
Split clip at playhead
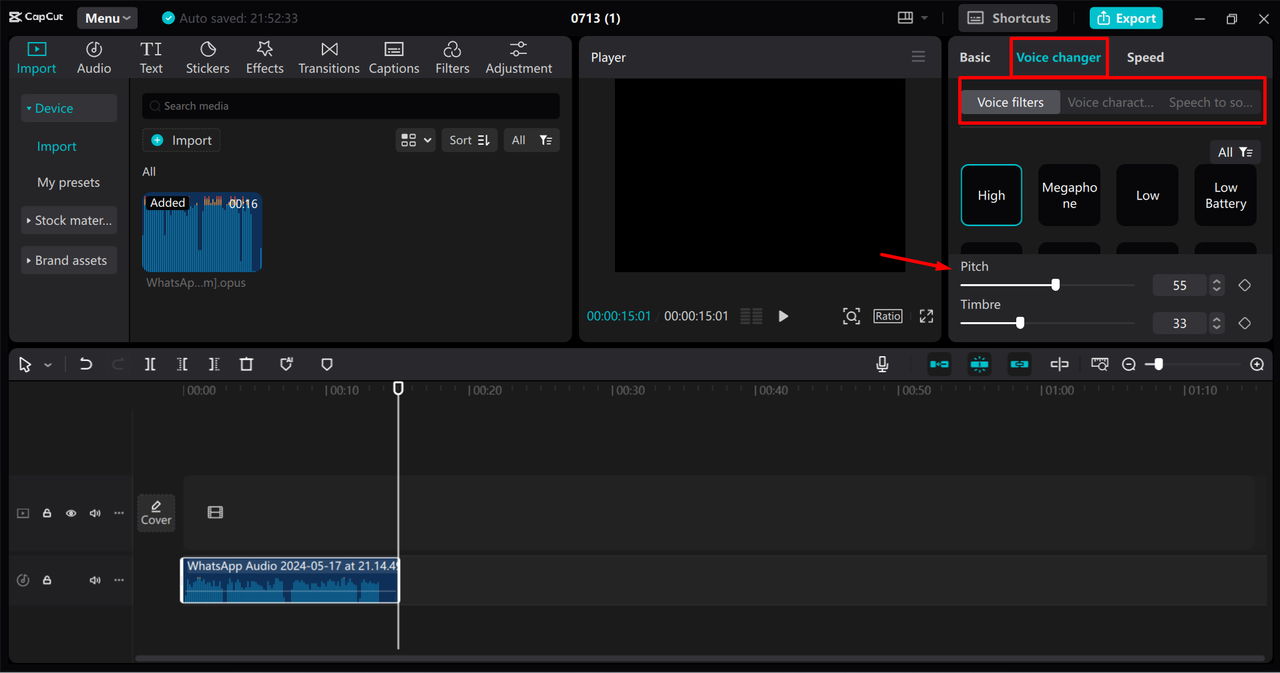click(x=150, y=365)
